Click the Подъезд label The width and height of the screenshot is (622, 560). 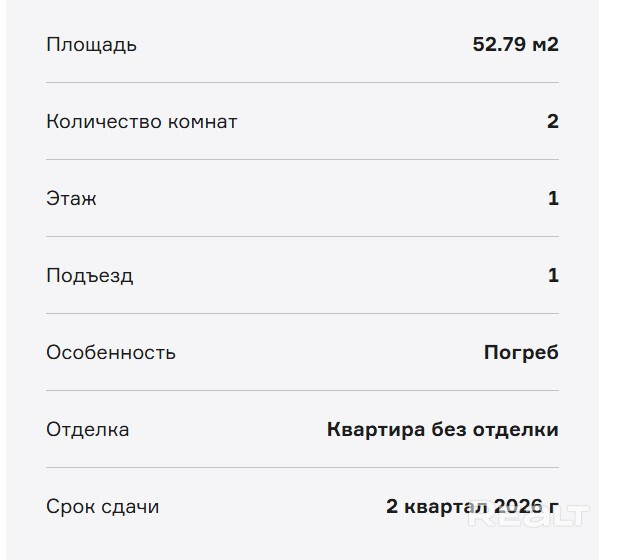click(x=89, y=276)
